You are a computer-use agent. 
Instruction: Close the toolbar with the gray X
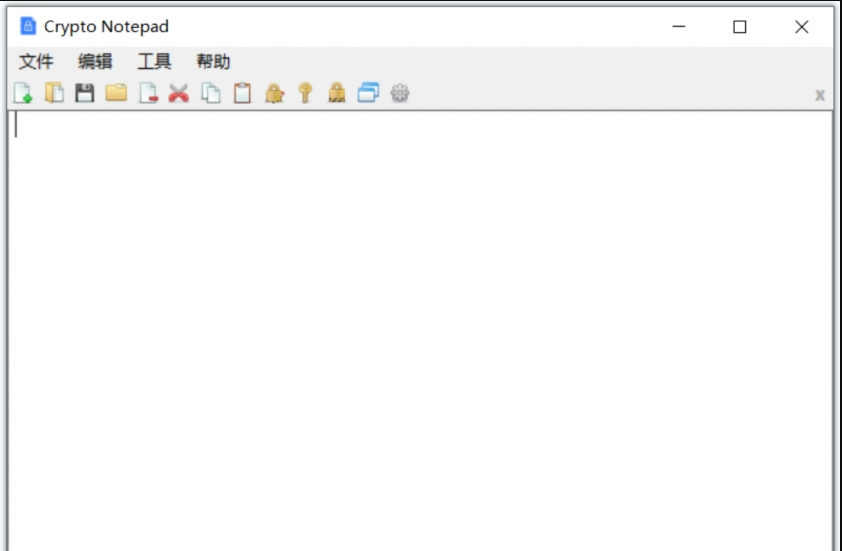pos(819,96)
